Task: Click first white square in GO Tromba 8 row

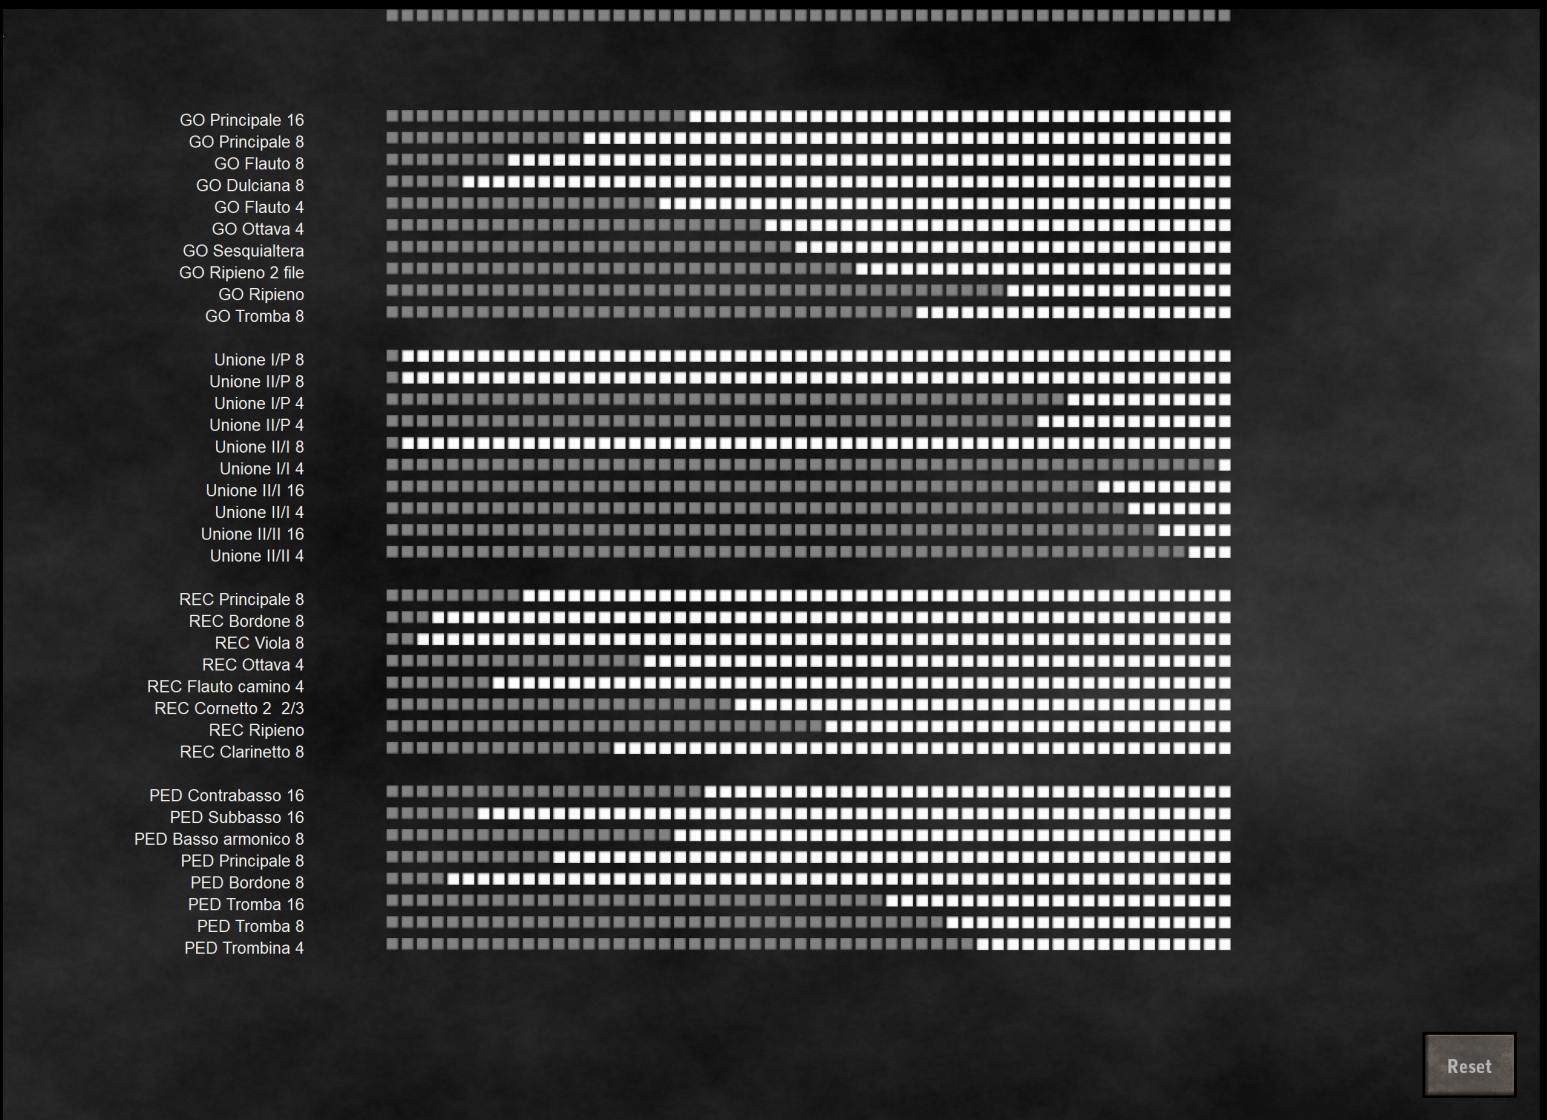Action: pyautogui.click(x=922, y=313)
